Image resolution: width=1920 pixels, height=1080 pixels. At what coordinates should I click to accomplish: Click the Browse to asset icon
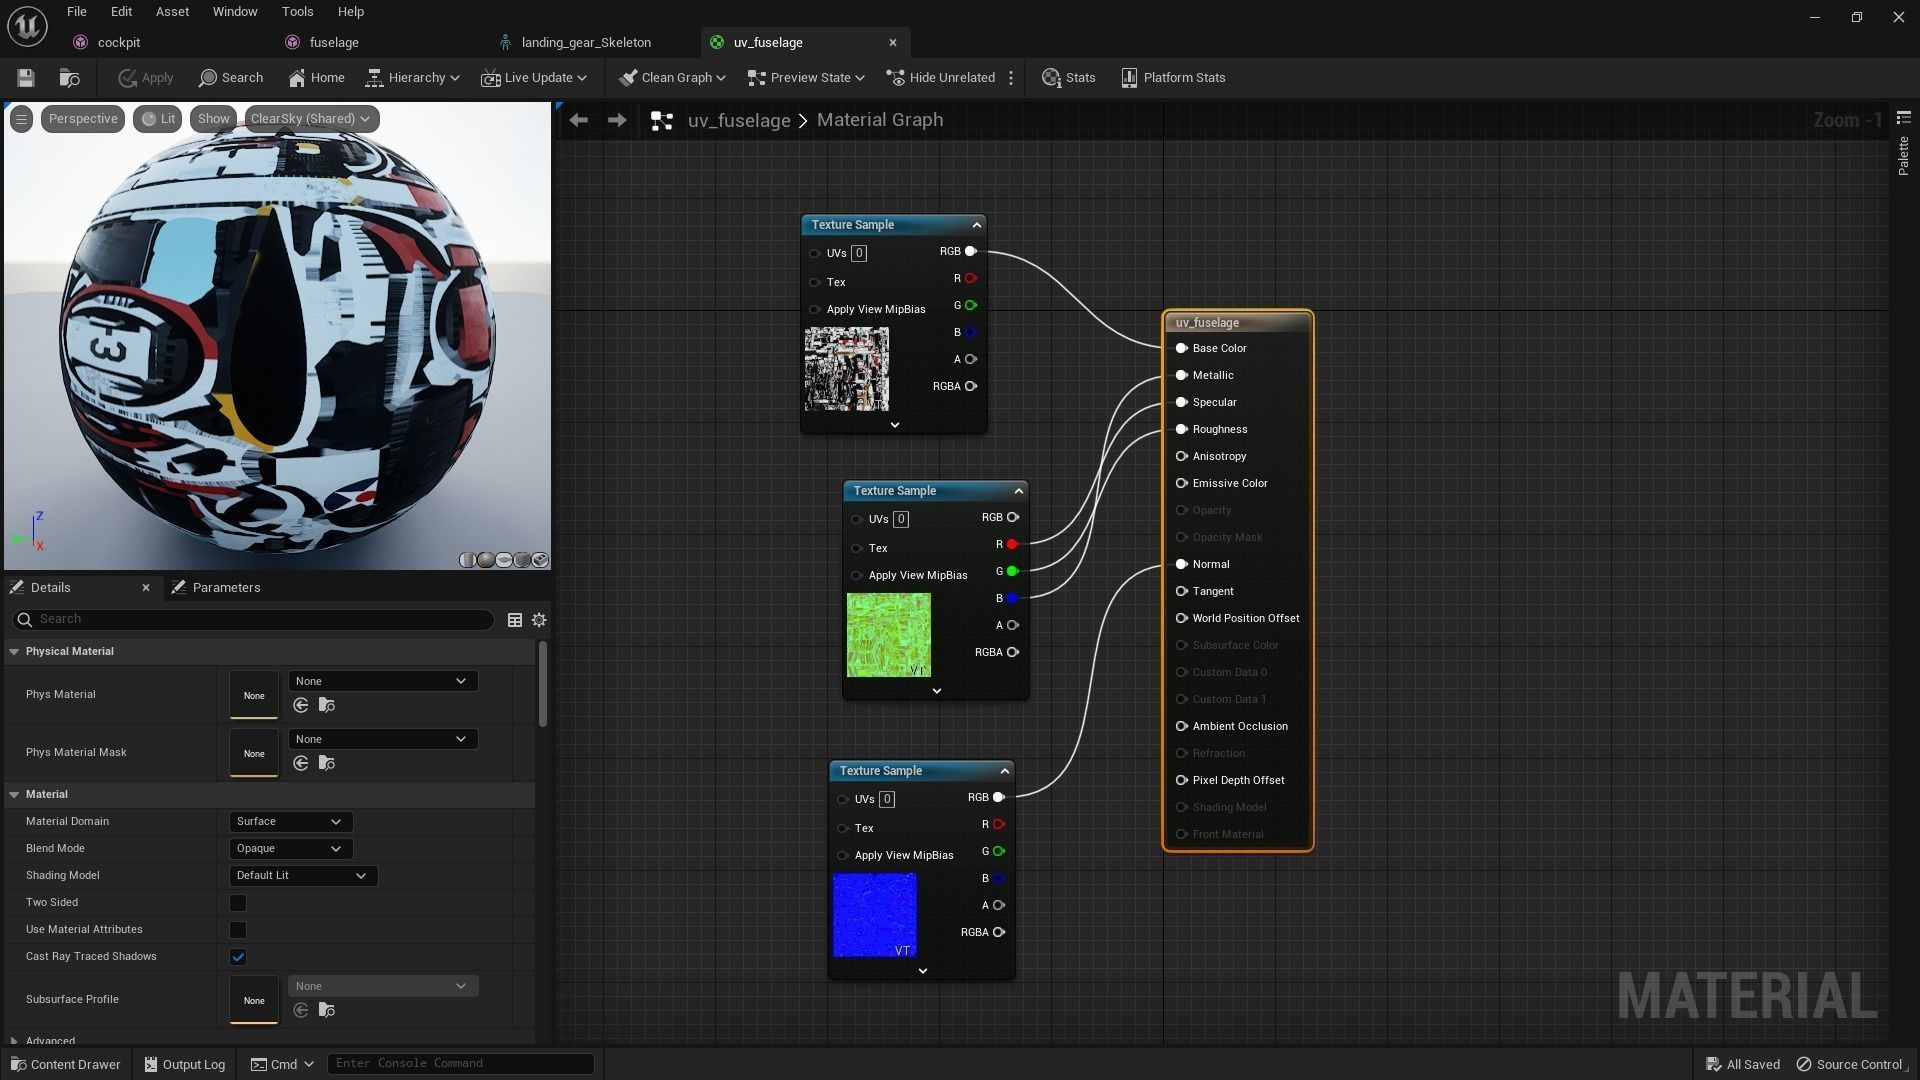(x=69, y=78)
